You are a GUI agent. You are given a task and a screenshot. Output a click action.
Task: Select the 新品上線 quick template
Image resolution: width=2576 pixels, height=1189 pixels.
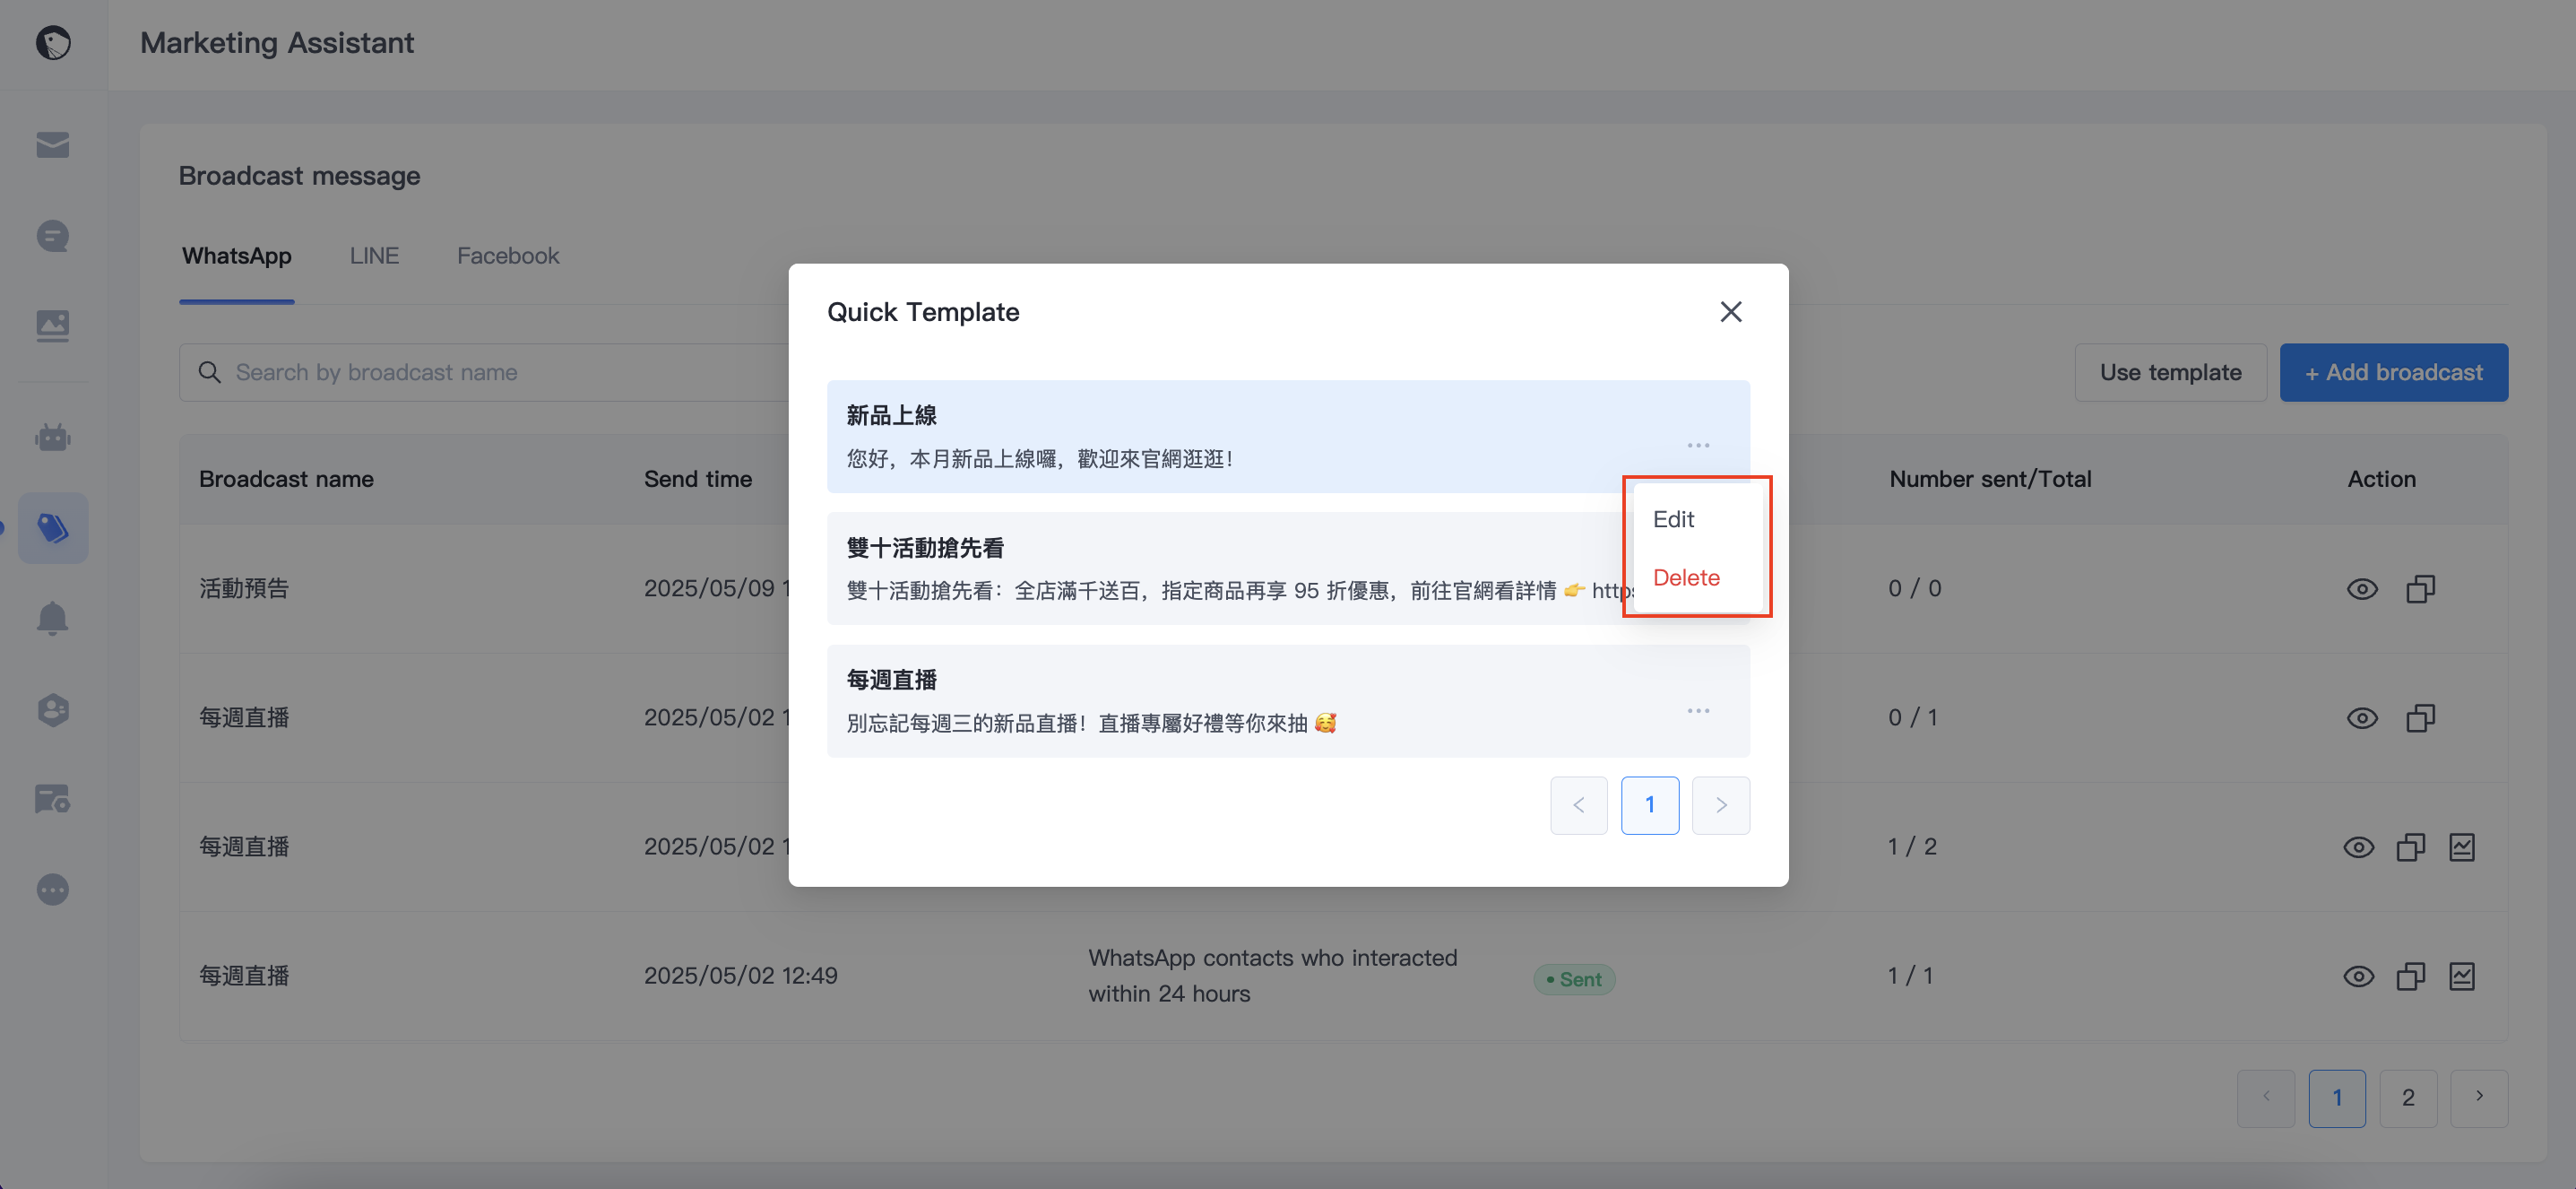[1288, 436]
